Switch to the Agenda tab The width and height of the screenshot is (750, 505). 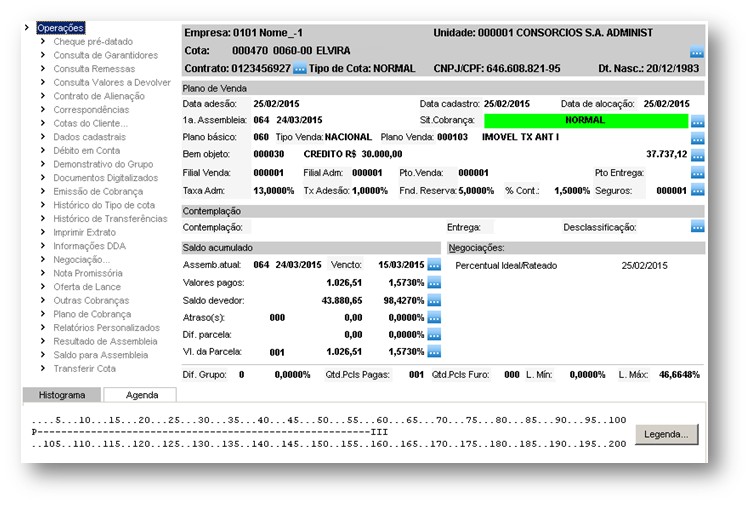pos(141,395)
